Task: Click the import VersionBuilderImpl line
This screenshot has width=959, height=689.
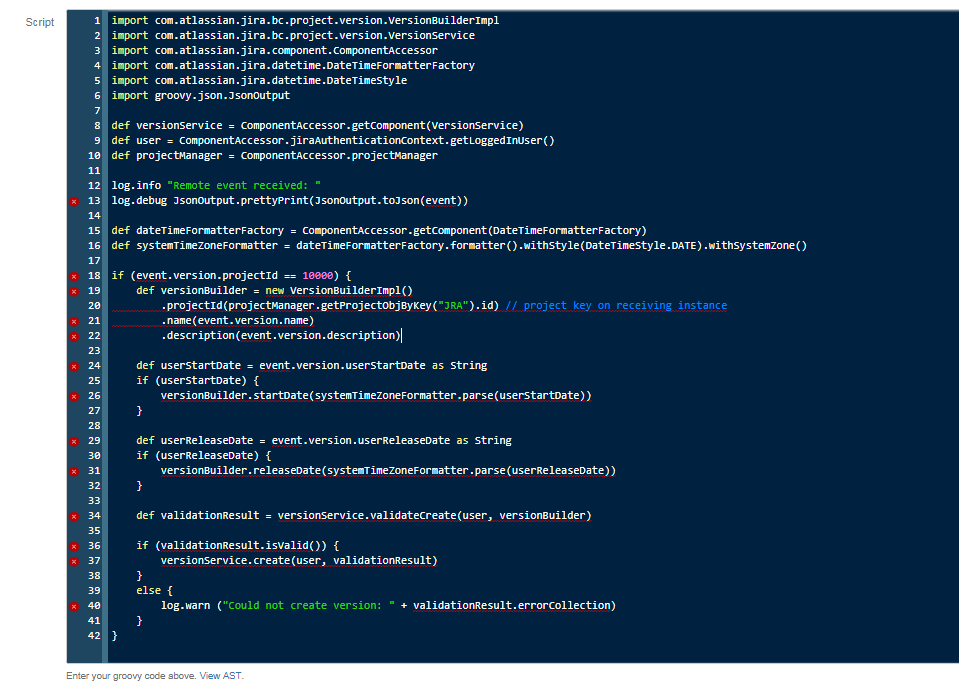Action: click(x=305, y=20)
